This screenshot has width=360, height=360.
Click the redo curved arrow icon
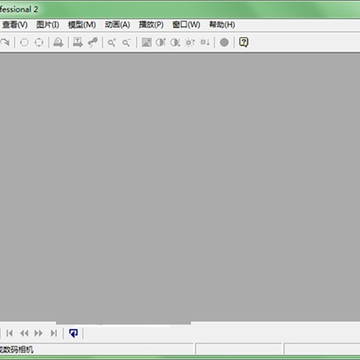coord(5,42)
